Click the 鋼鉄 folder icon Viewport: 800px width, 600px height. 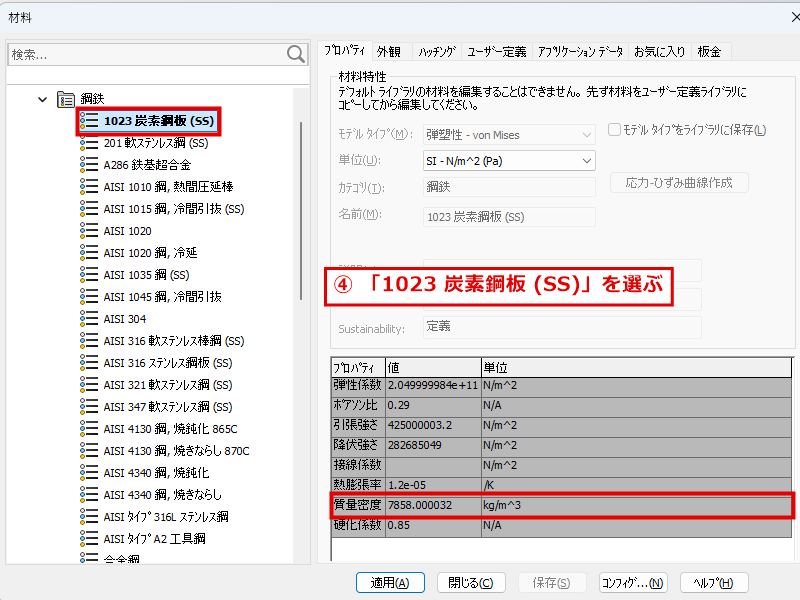click(66, 99)
